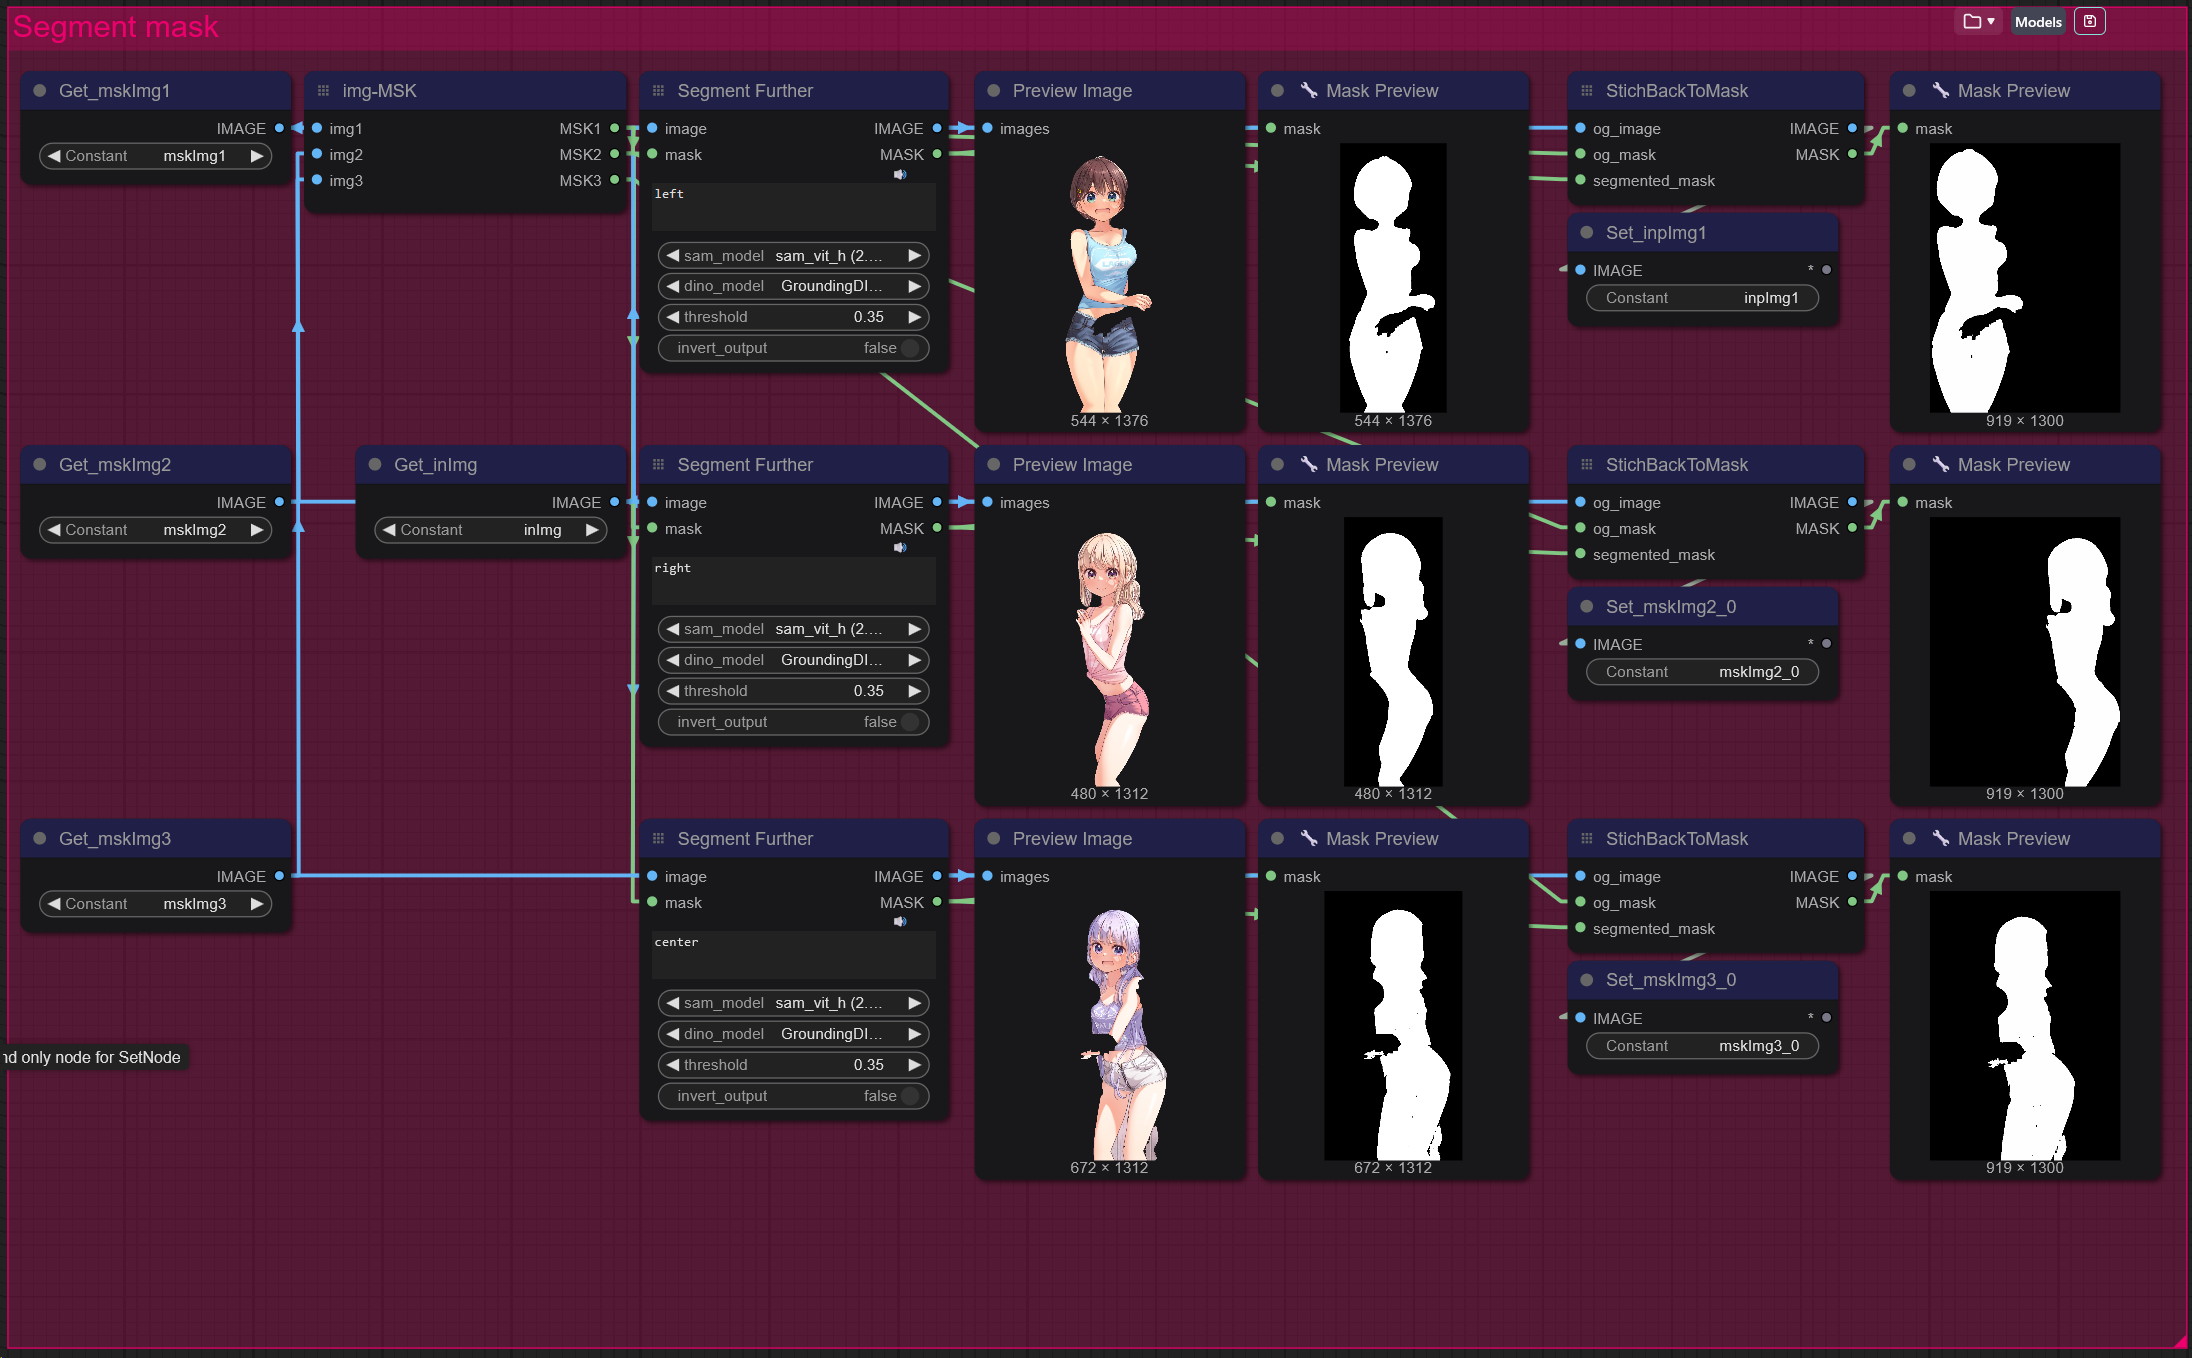The width and height of the screenshot is (2192, 1358).
Task: Click speaker icon in center Segment Further node
Action: tap(900, 921)
